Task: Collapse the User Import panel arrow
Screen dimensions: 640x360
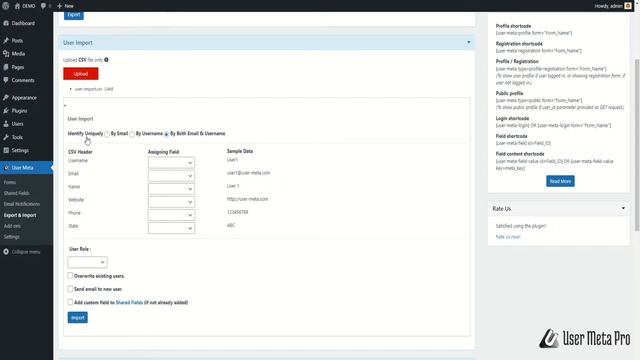Action: tap(469, 42)
